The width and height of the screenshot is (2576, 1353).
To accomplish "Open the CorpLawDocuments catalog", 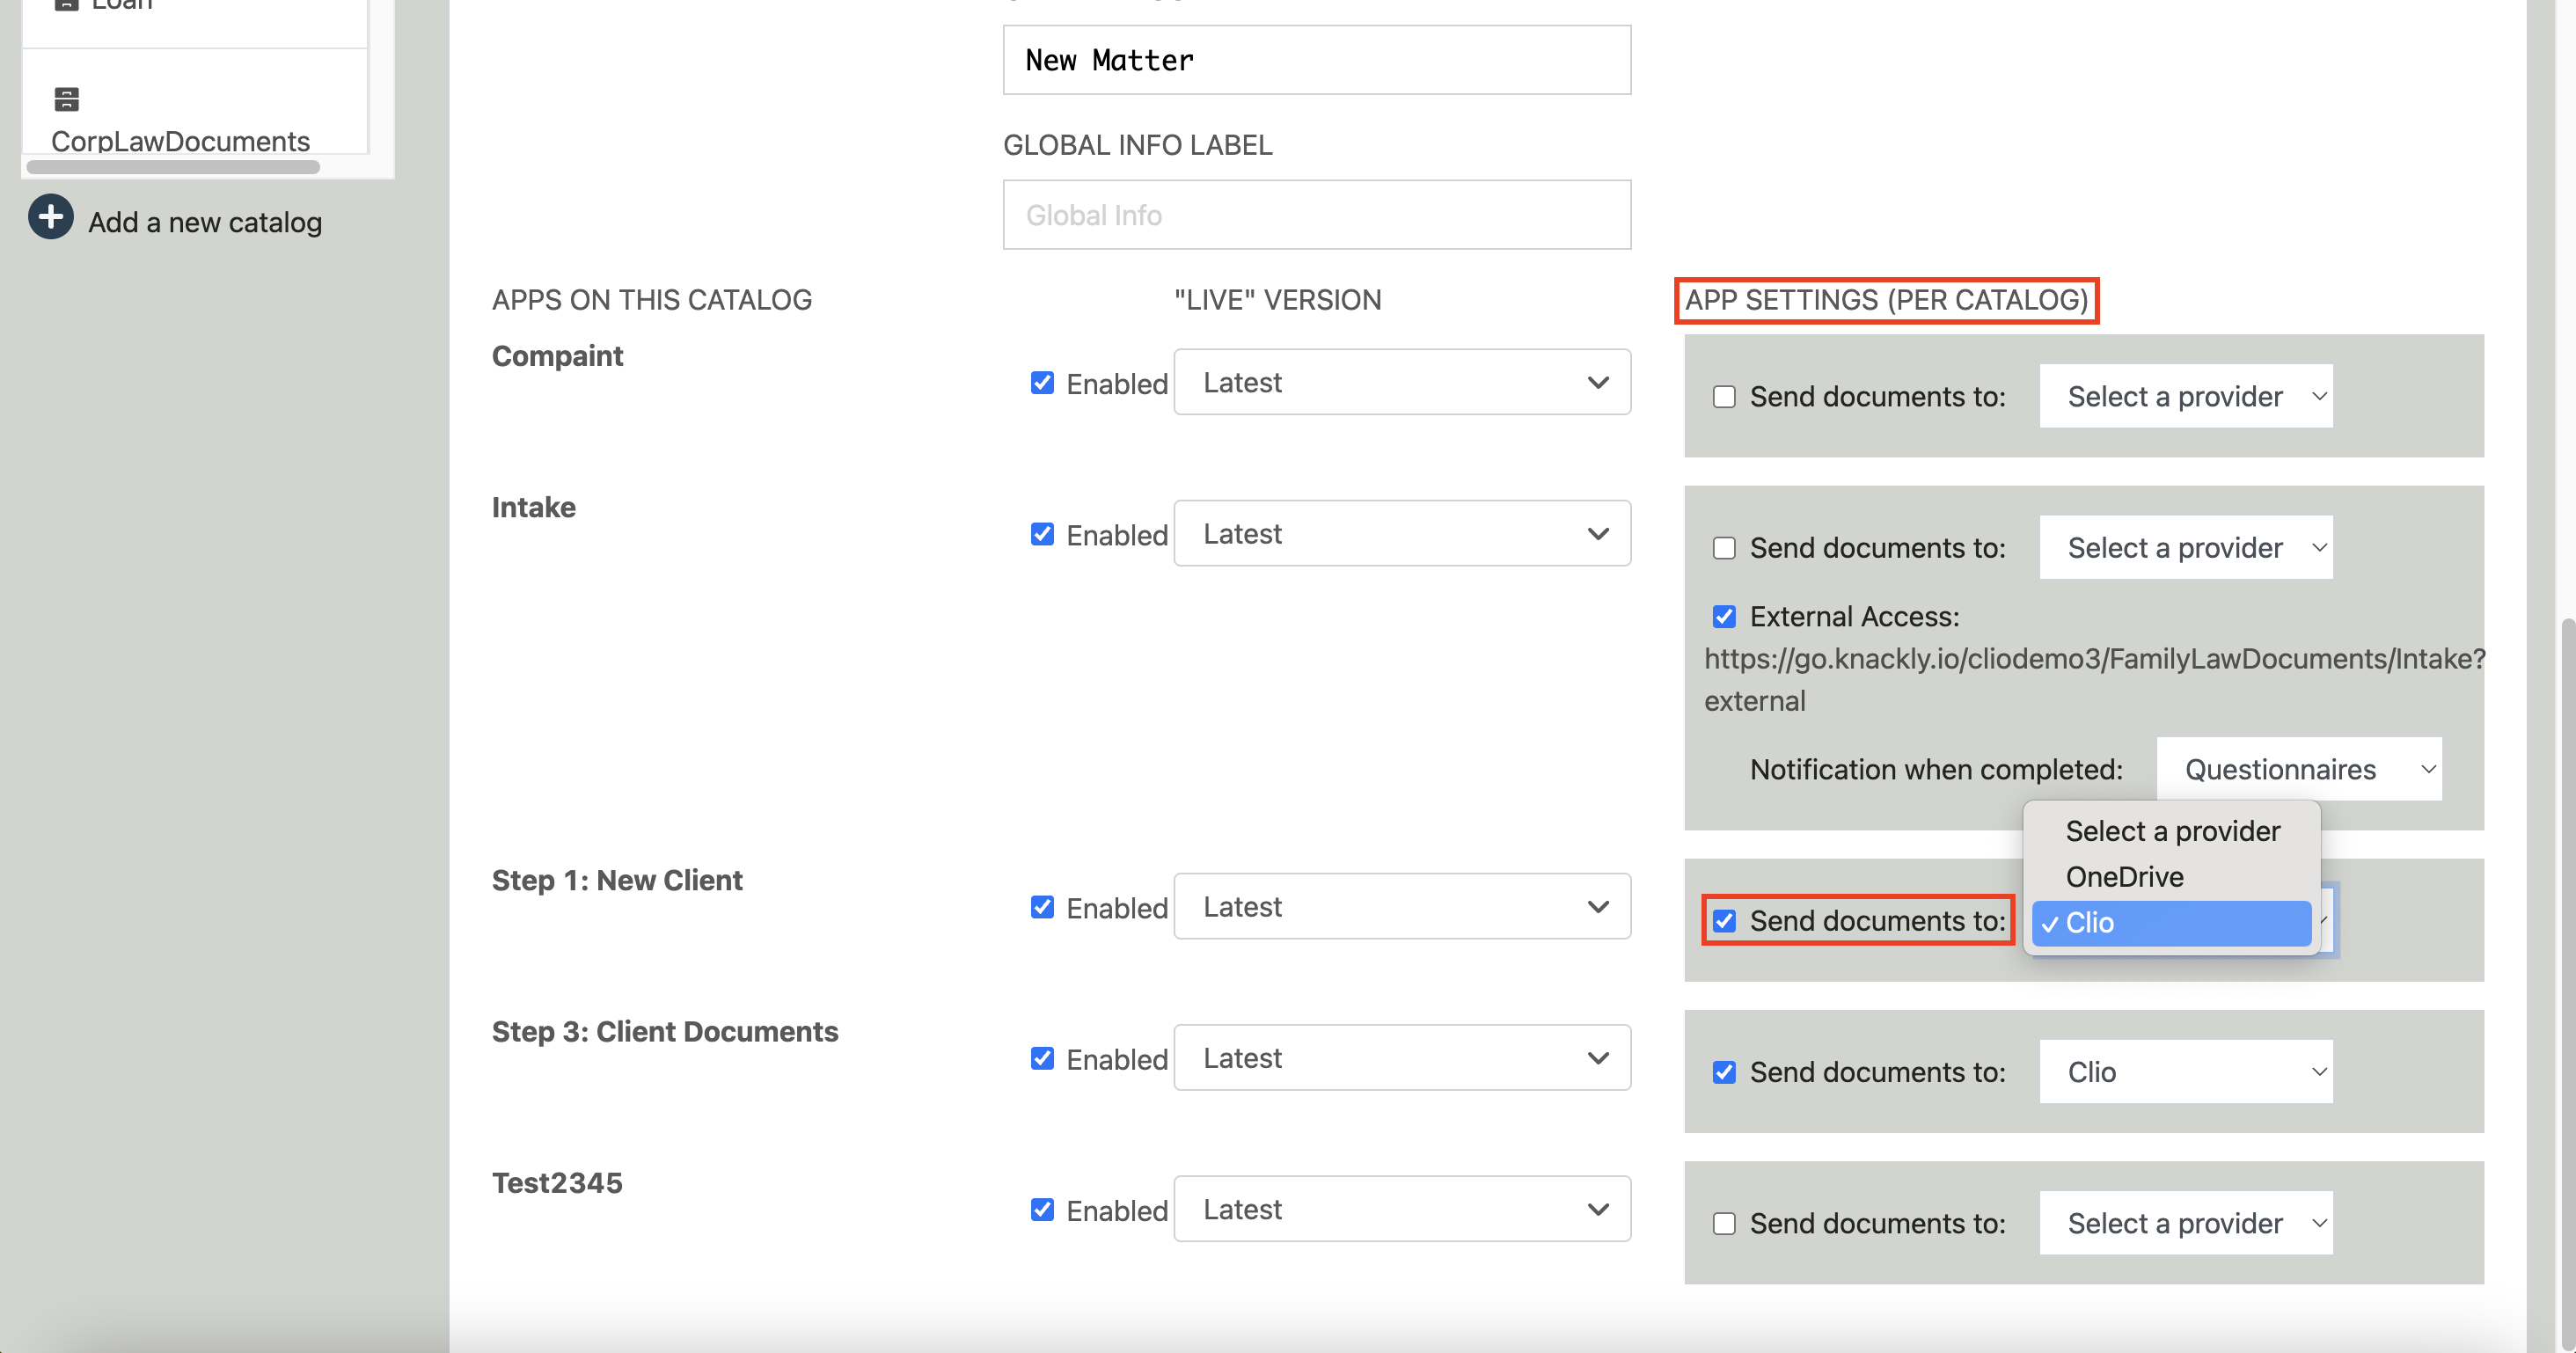I will click(x=180, y=141).
